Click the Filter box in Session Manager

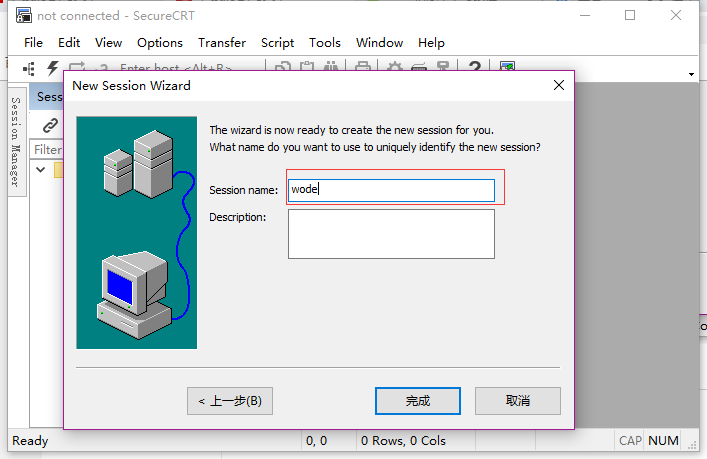(x=47, y=149)
